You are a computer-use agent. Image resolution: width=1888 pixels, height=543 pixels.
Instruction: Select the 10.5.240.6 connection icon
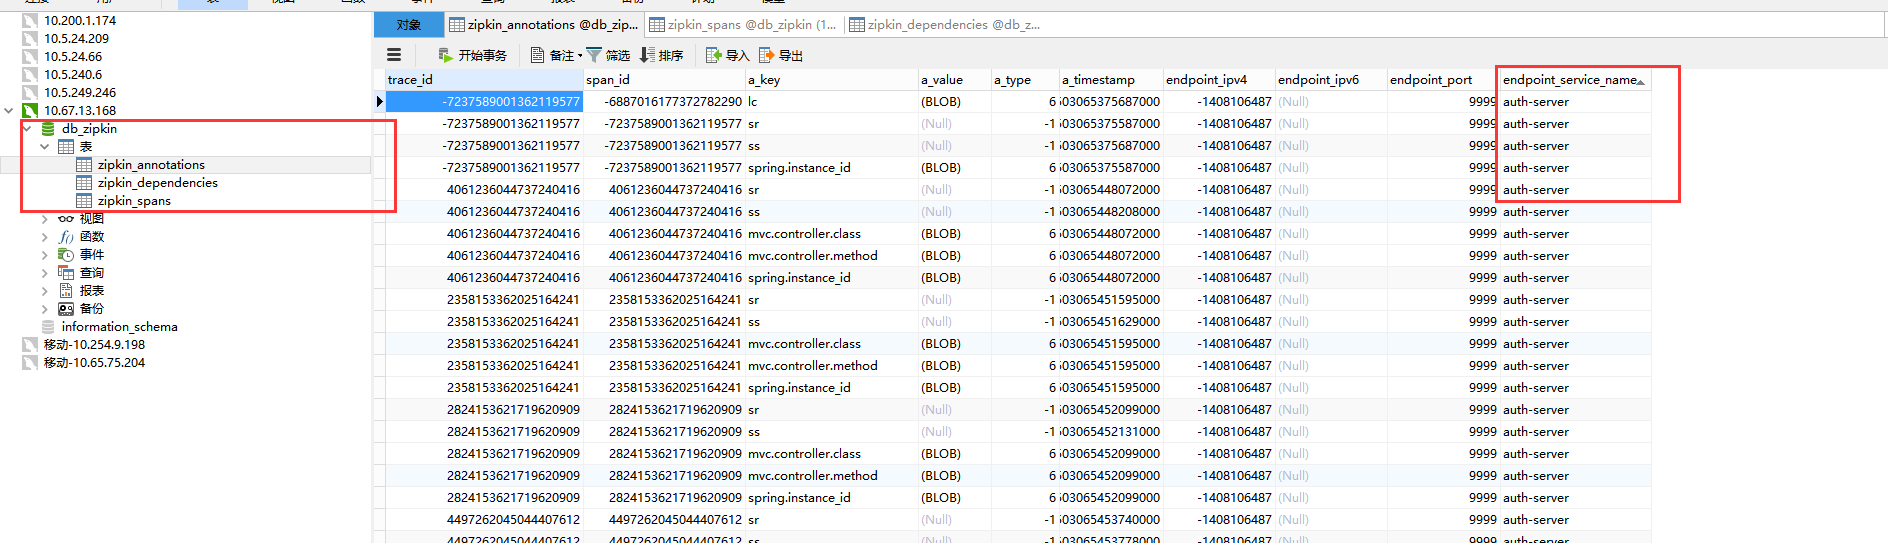pos(30,74)
